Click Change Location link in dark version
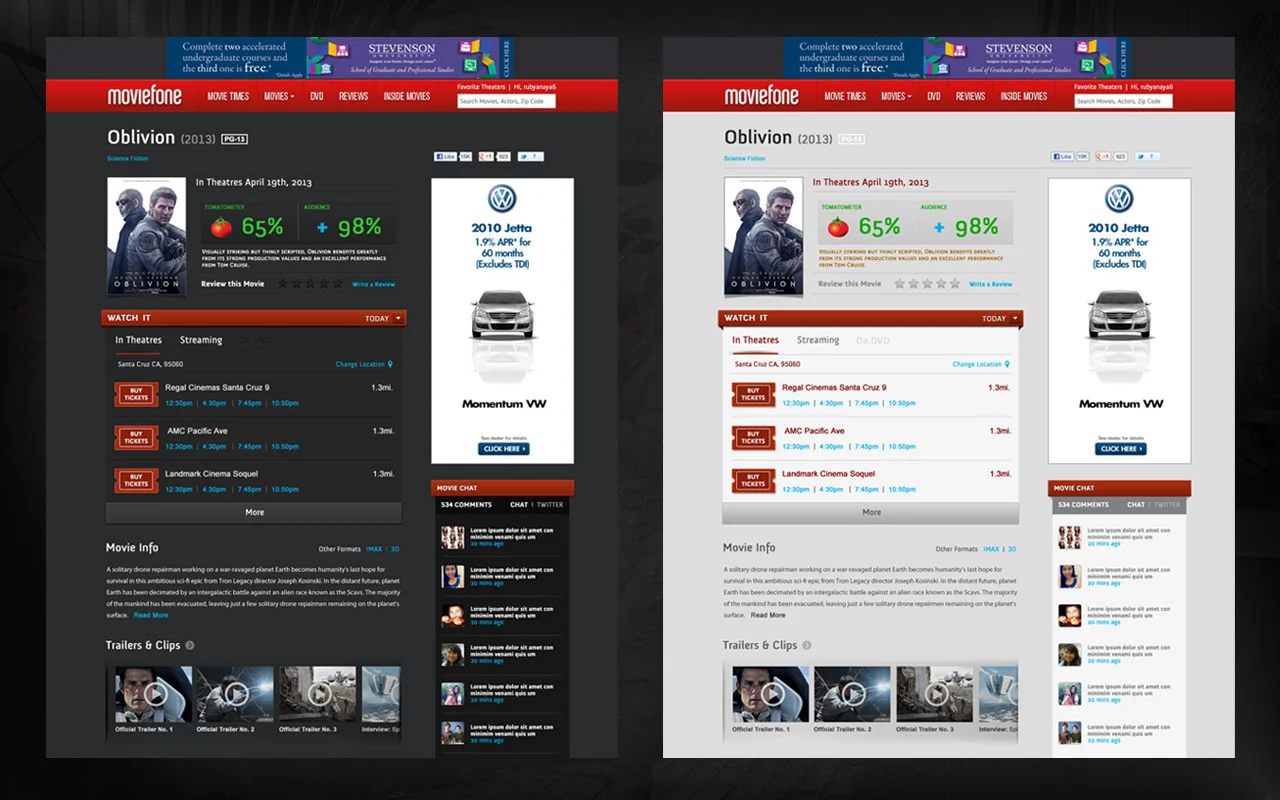This screenshot has width=1280, height=800. click(360, 365)
